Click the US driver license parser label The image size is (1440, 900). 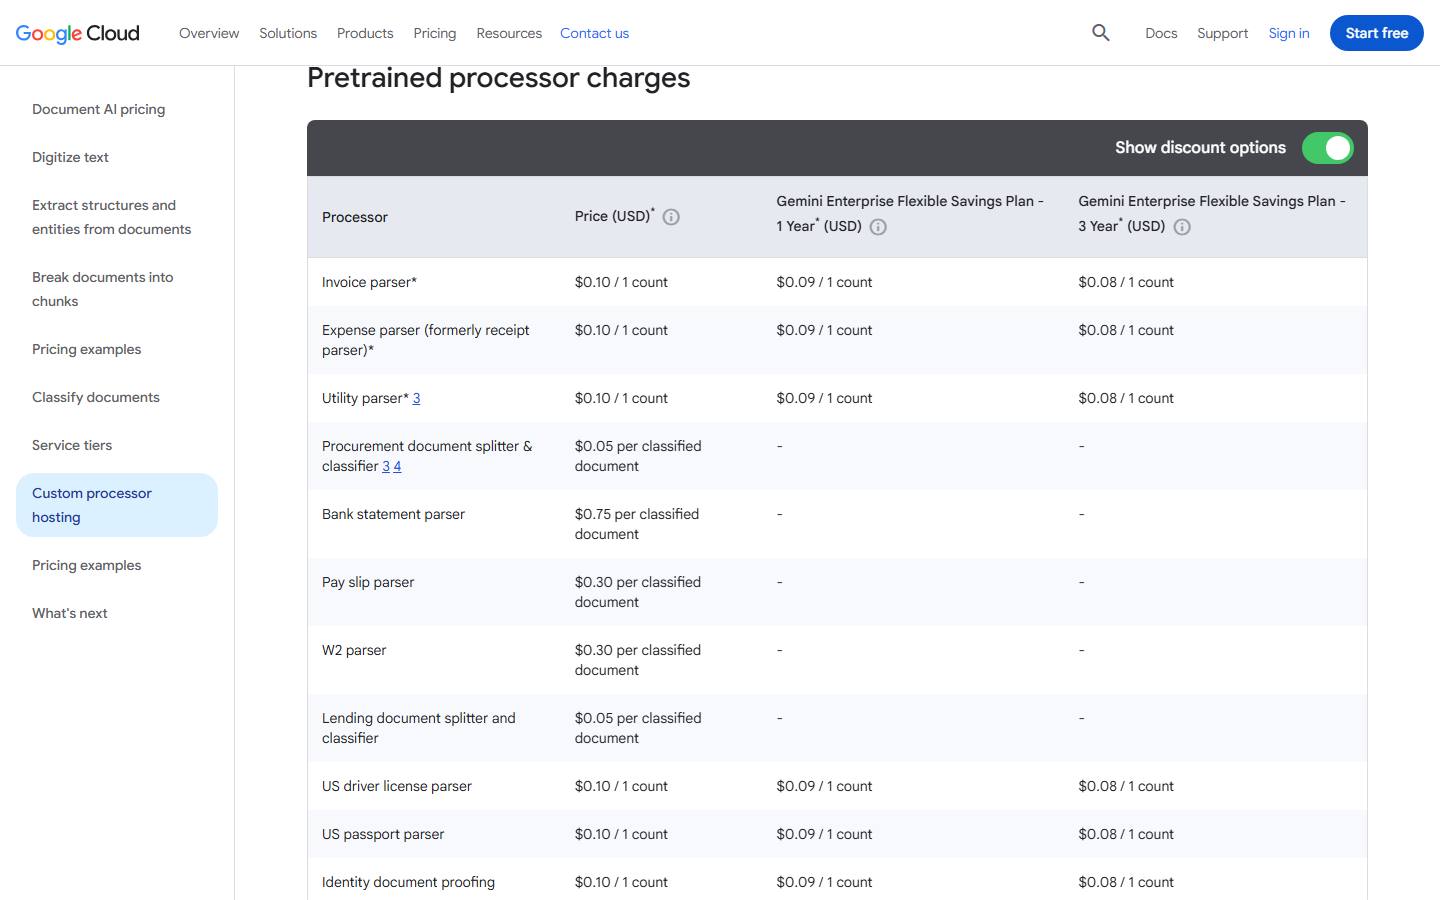point(397,786)
